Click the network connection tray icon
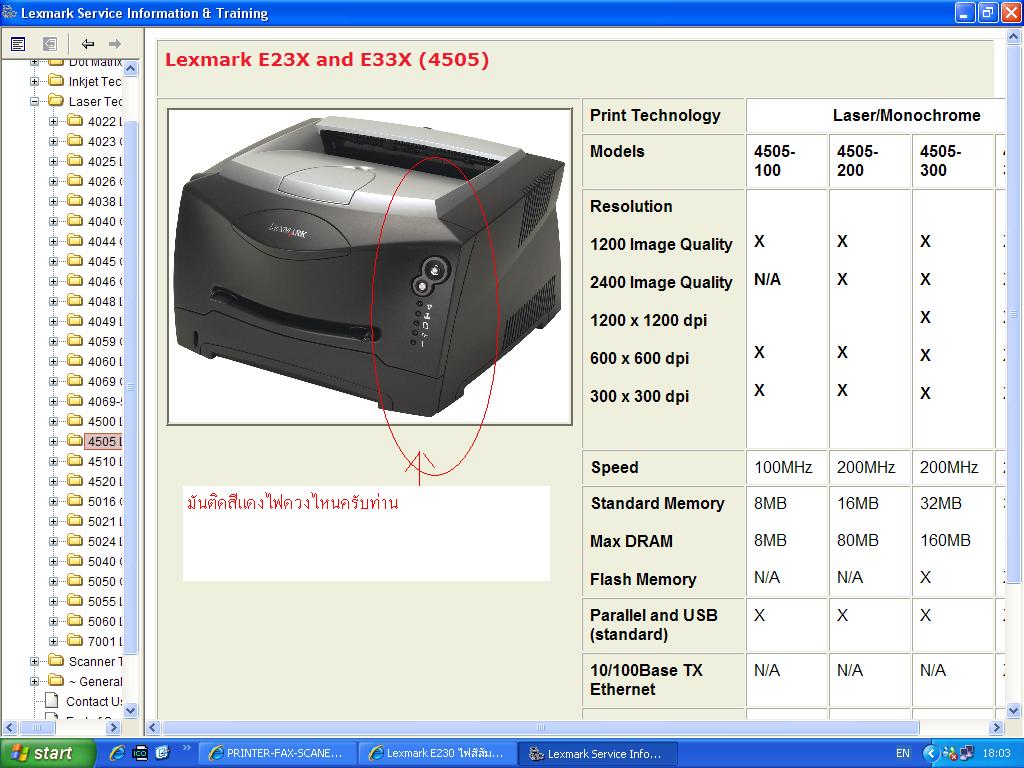Viewport: 1024px width, 768px height. click(x=966, y=754)
